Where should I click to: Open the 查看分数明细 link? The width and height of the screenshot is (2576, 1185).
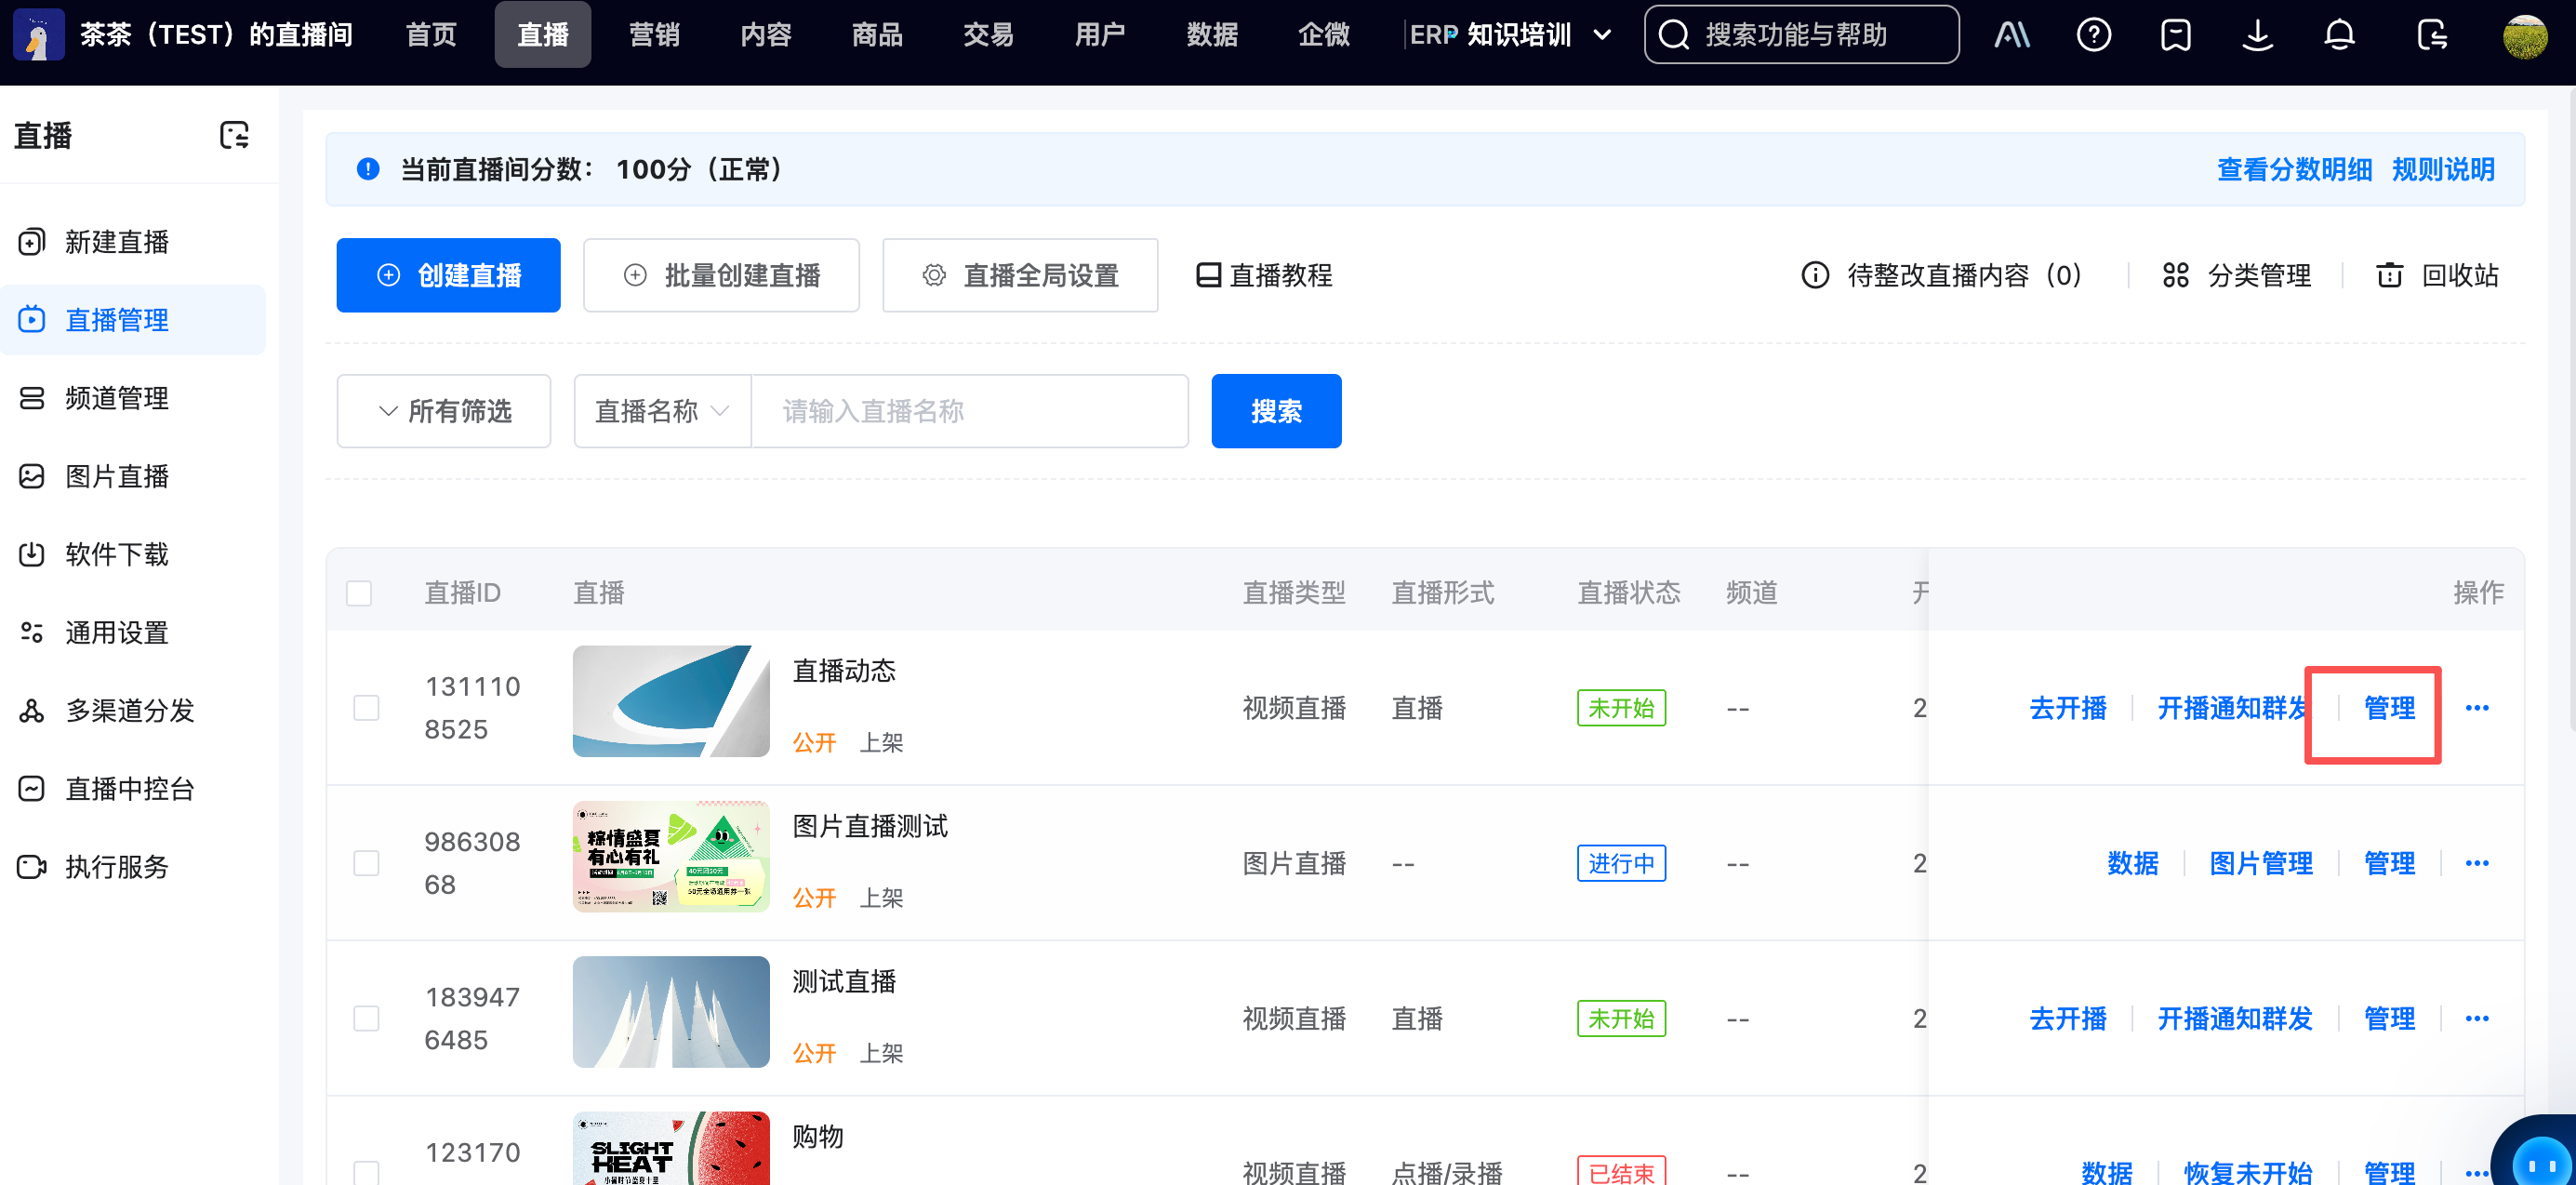pyautogui.click(x=2293, y=169)
